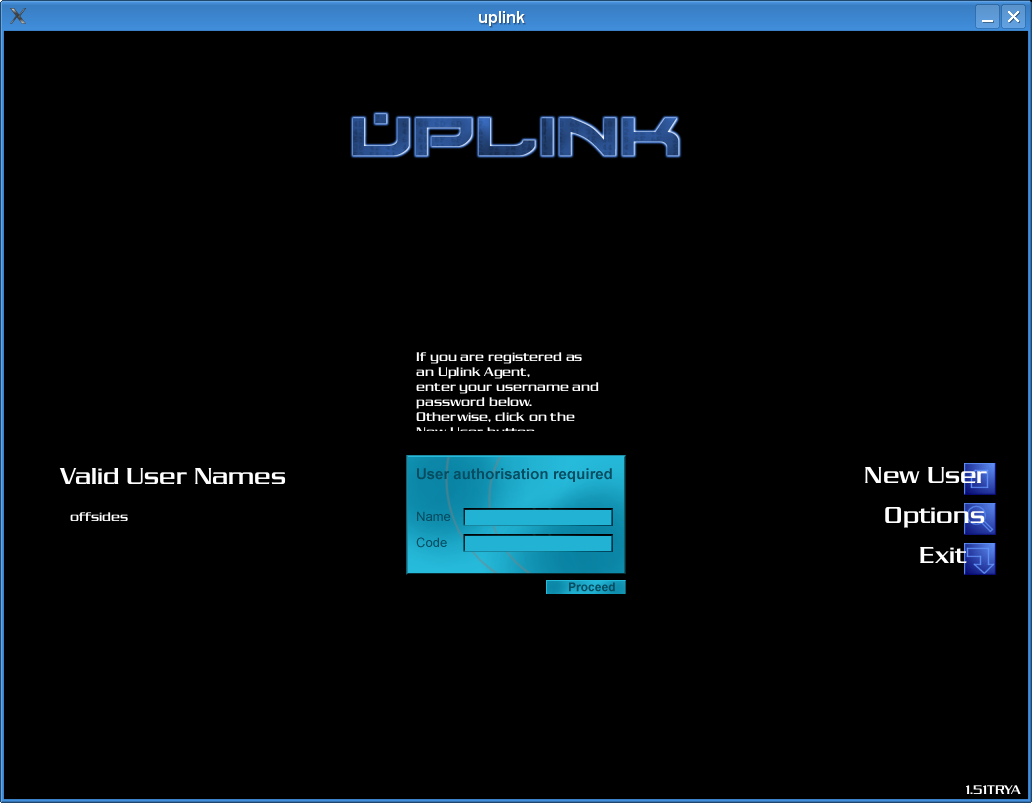This screenshot has width=1032, height=803.
Task: Click the New User icon button
Action: click(979, 479)
